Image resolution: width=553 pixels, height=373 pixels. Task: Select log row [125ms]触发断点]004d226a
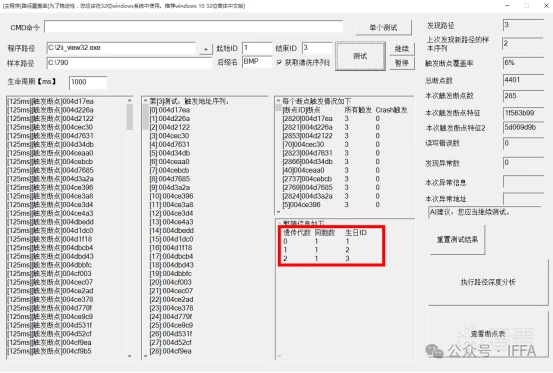point(51,110)
